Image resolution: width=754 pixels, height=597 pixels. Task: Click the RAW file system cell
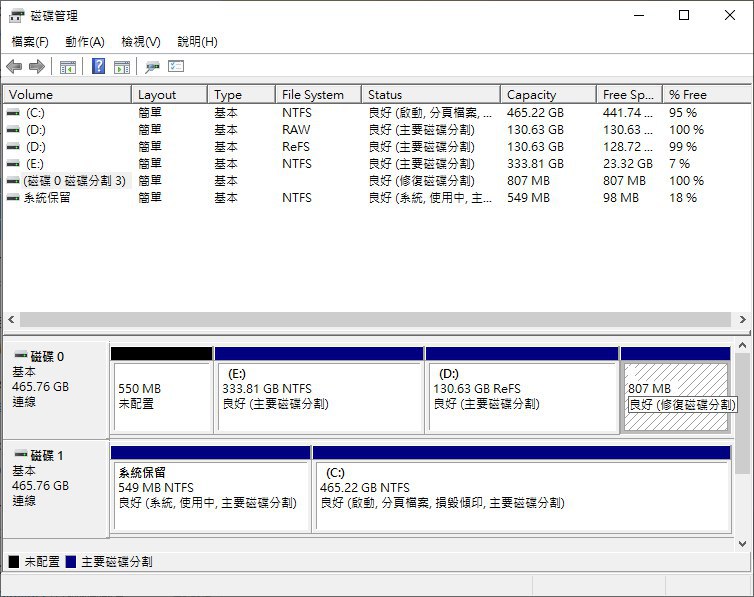(296, 130)
